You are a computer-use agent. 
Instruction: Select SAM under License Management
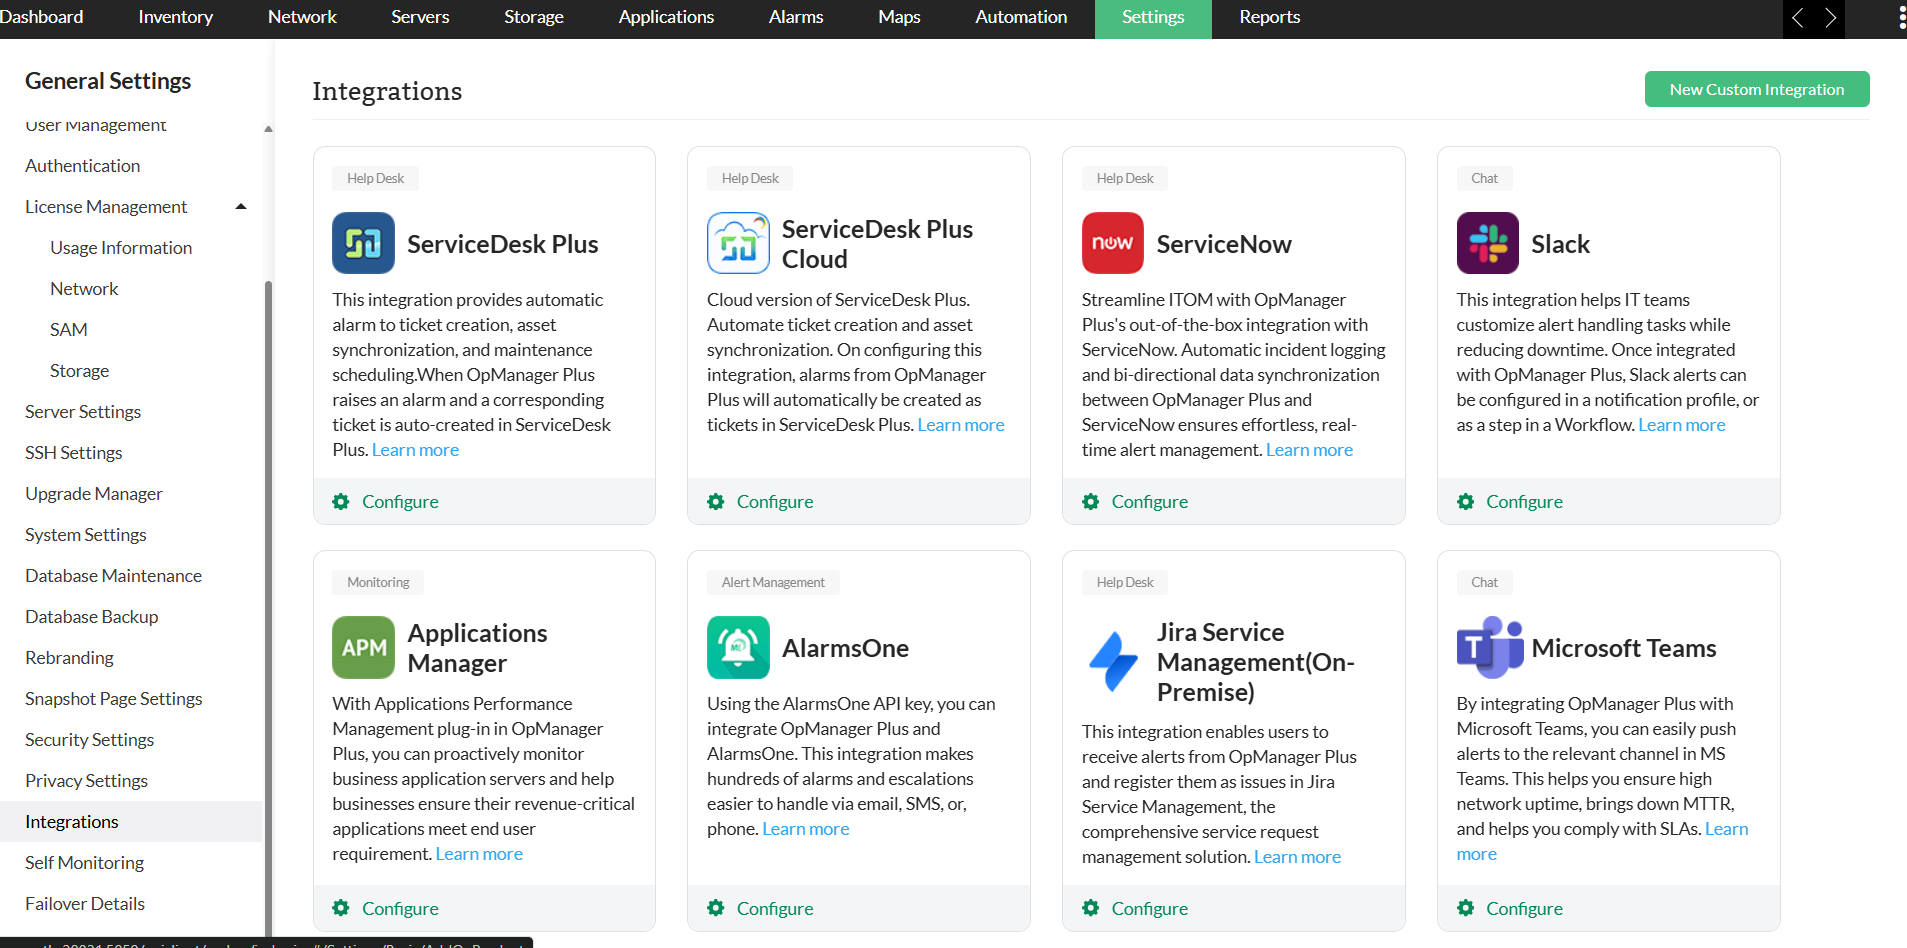[x=69, y=329]
